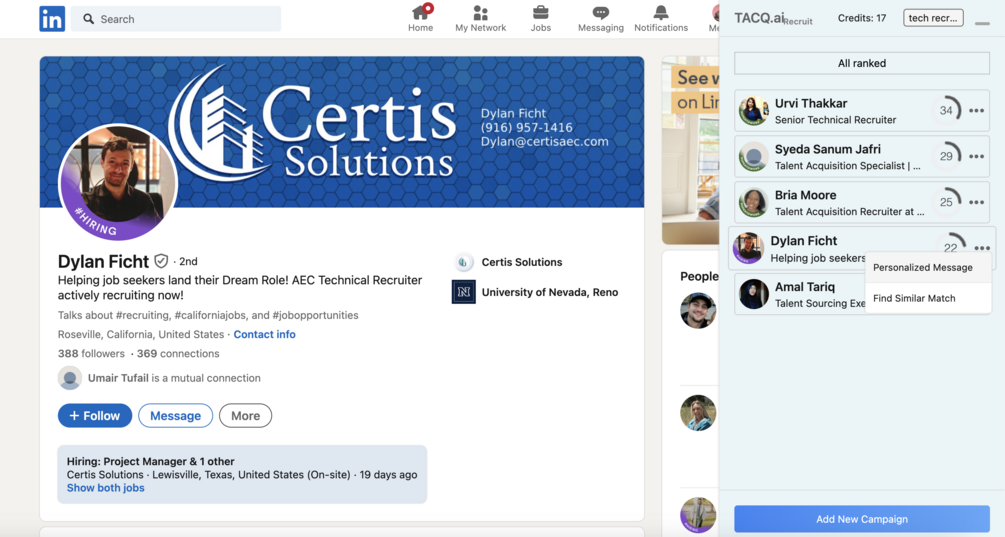Click Amal Tariq's avatar
The height and width of the screenshot is (537, 1005).
(754, 294)
